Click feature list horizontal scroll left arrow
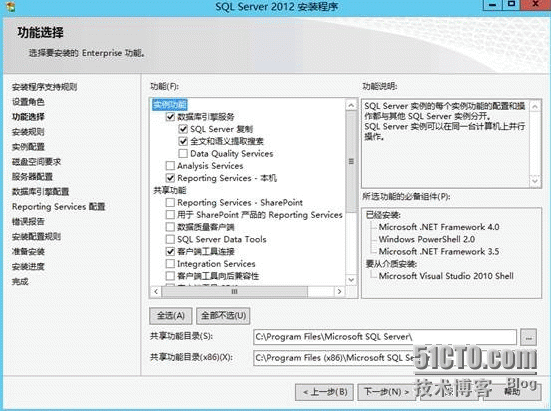 coord(156,292)
